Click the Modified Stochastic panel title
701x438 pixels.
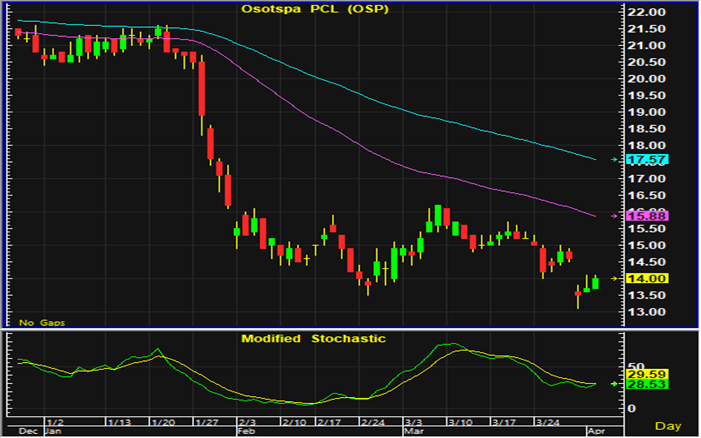pyautogui.click(x=313, y=339)
